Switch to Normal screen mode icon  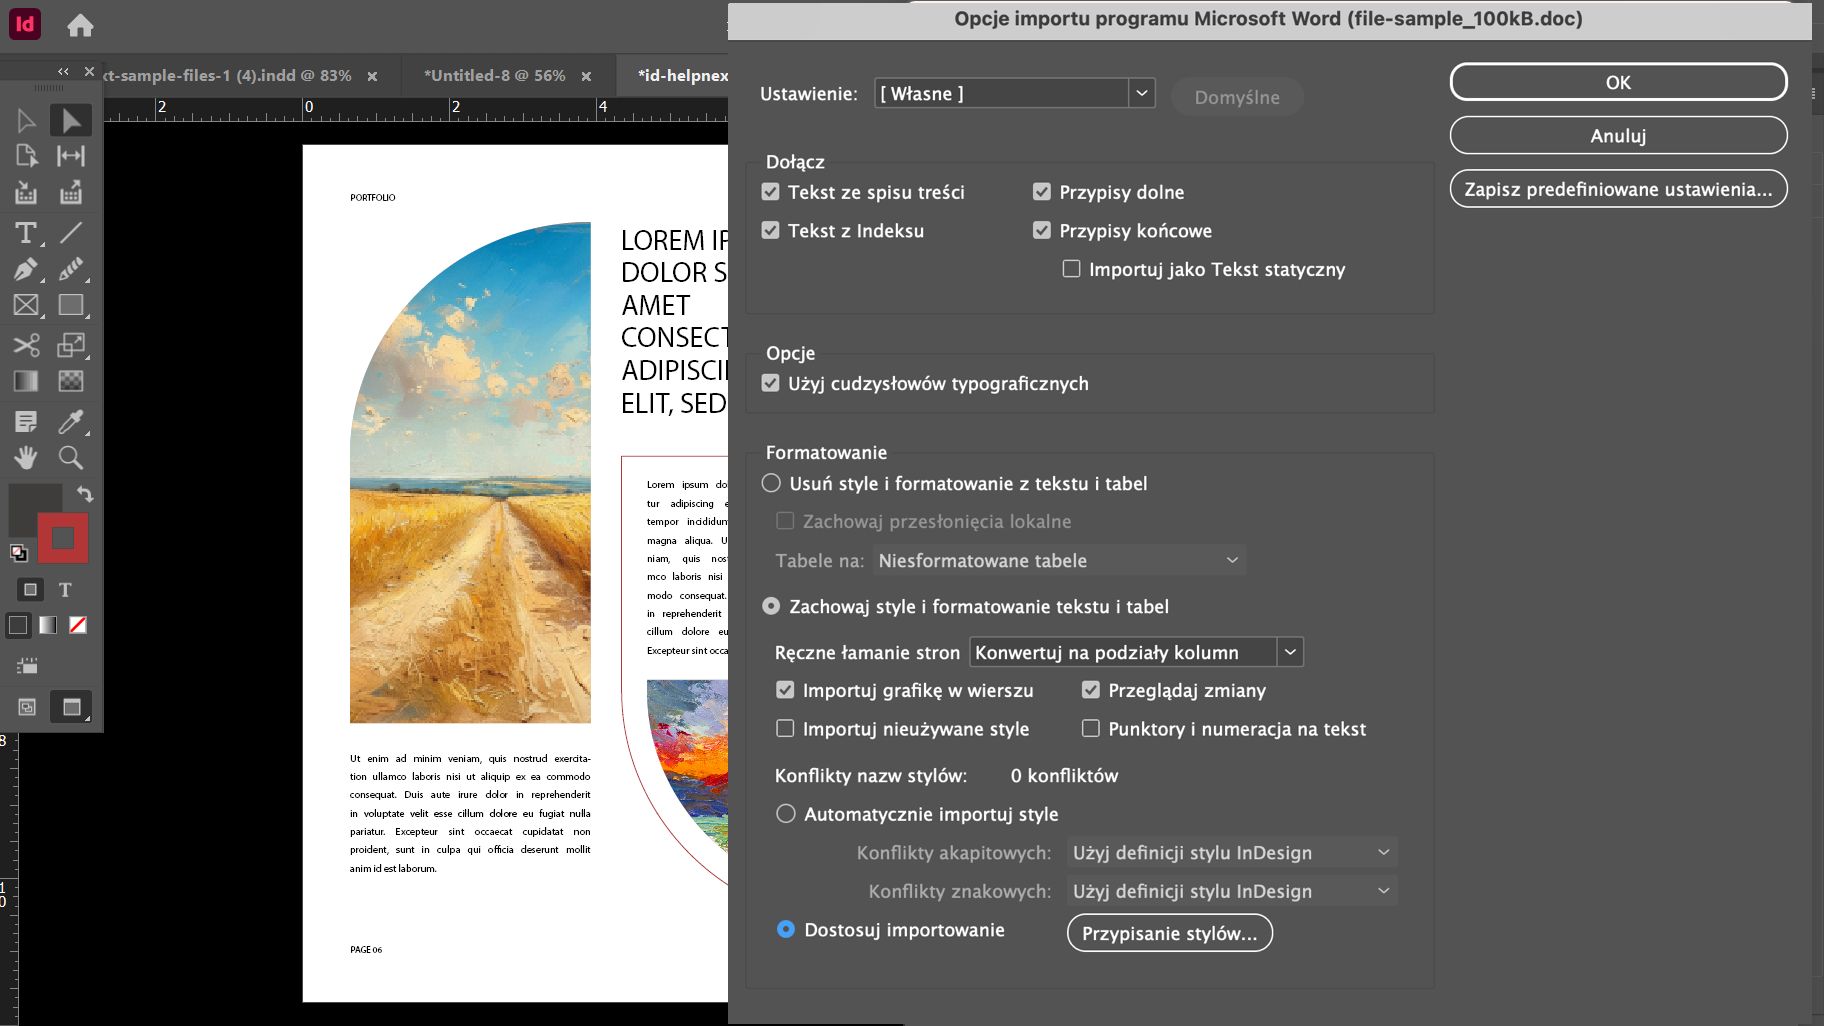pyautogui.click(x=27, y=707)
